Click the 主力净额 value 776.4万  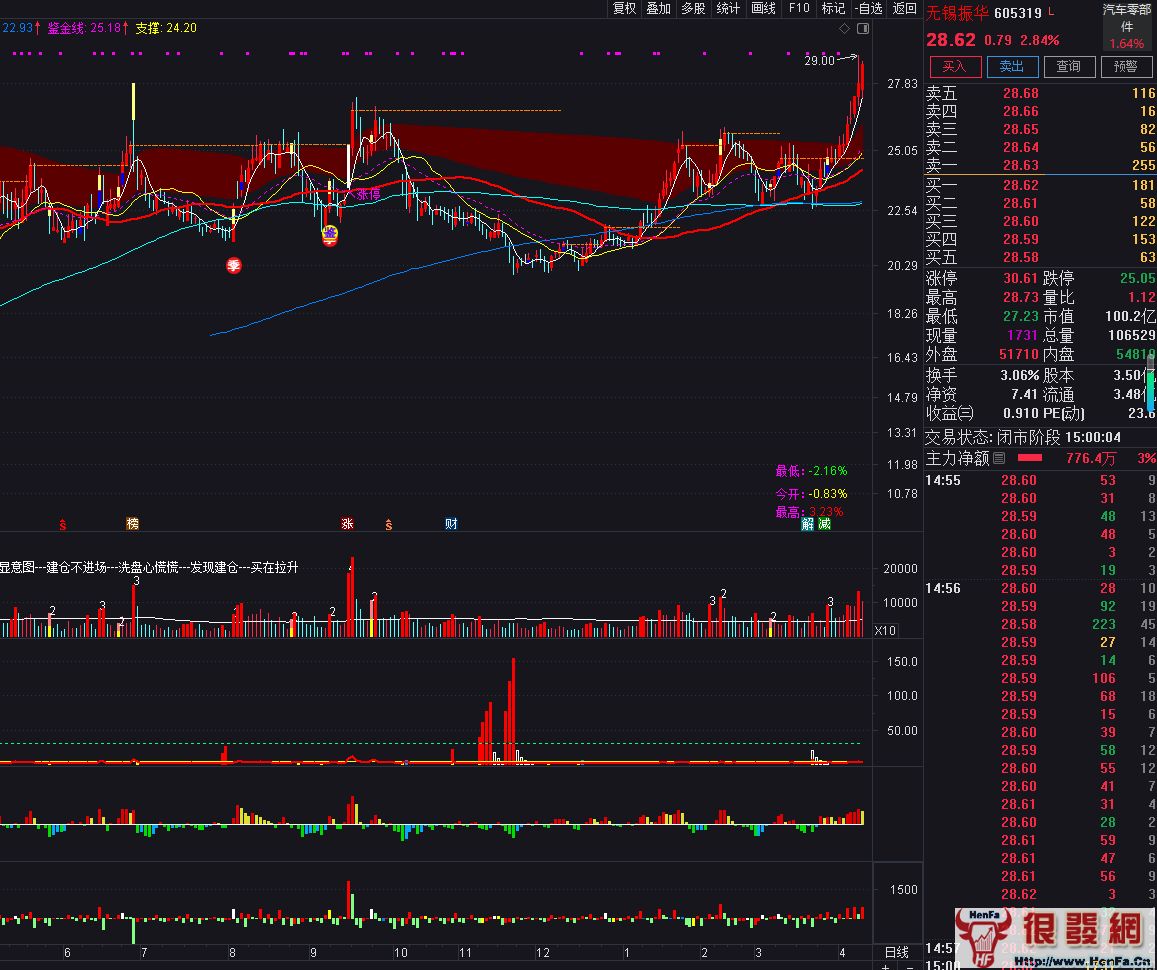1090,458
